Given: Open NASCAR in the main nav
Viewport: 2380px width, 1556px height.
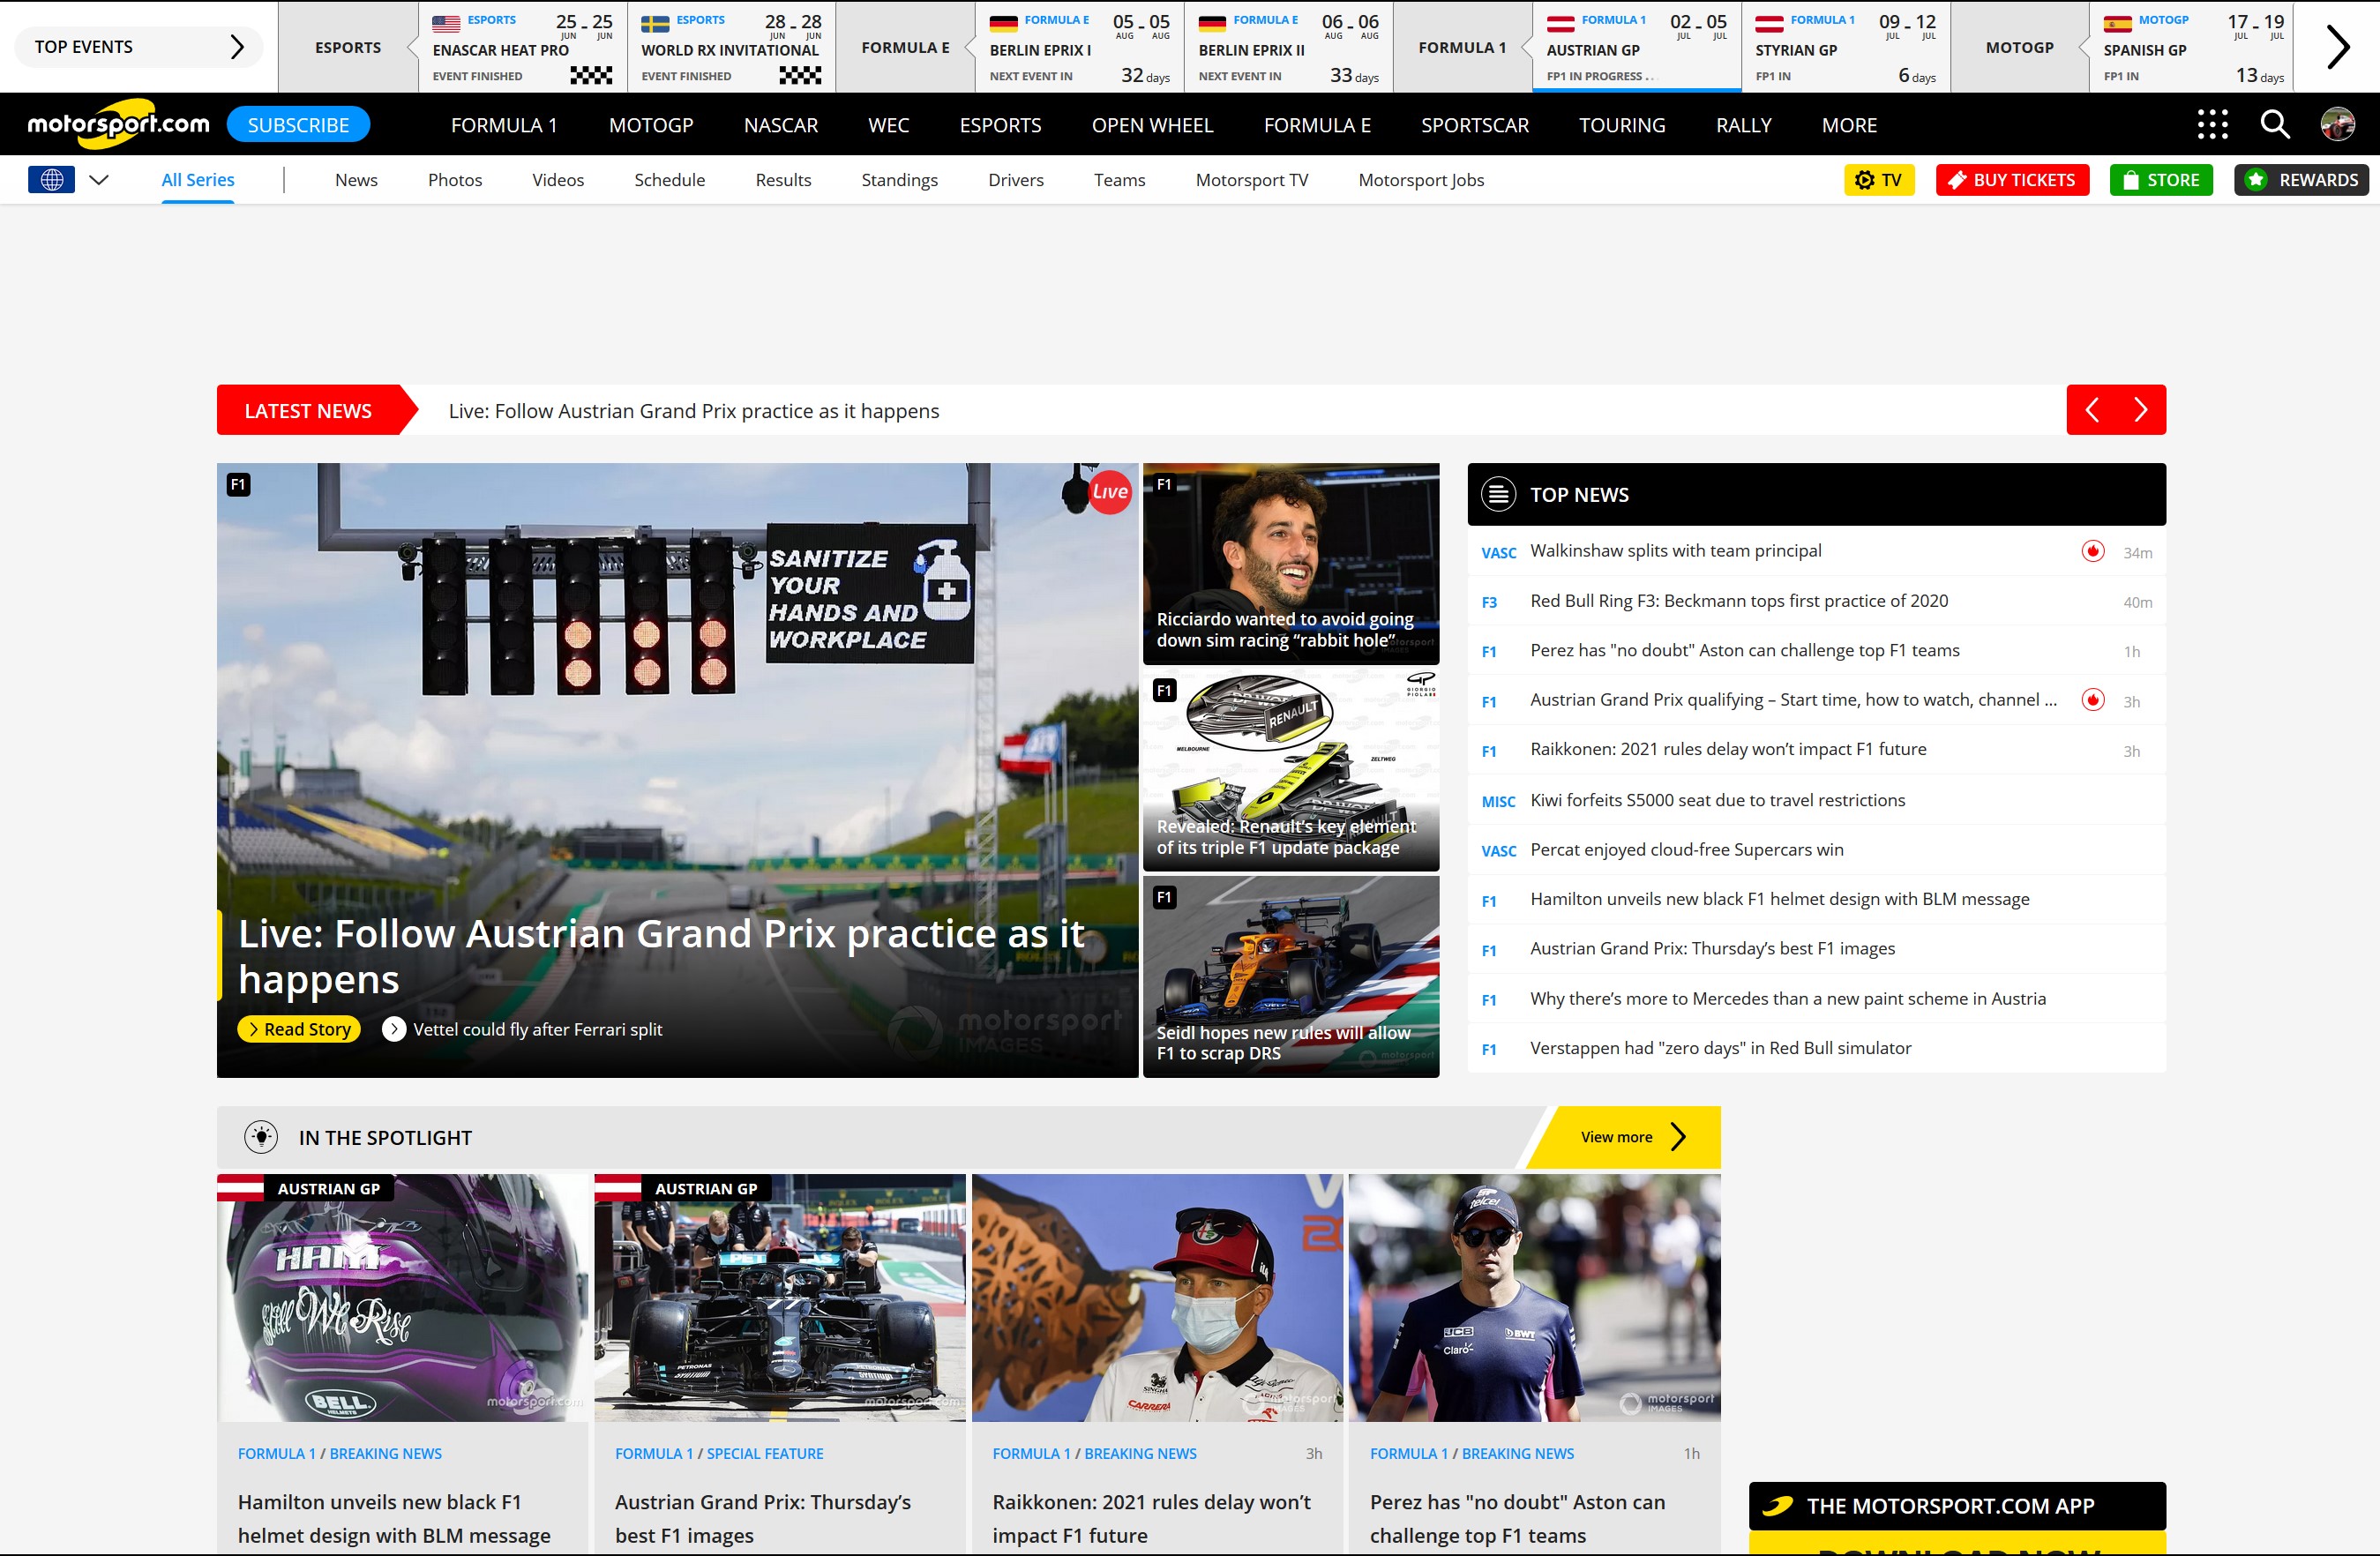Looking at the screenshot, I should [x=781, y=125].
